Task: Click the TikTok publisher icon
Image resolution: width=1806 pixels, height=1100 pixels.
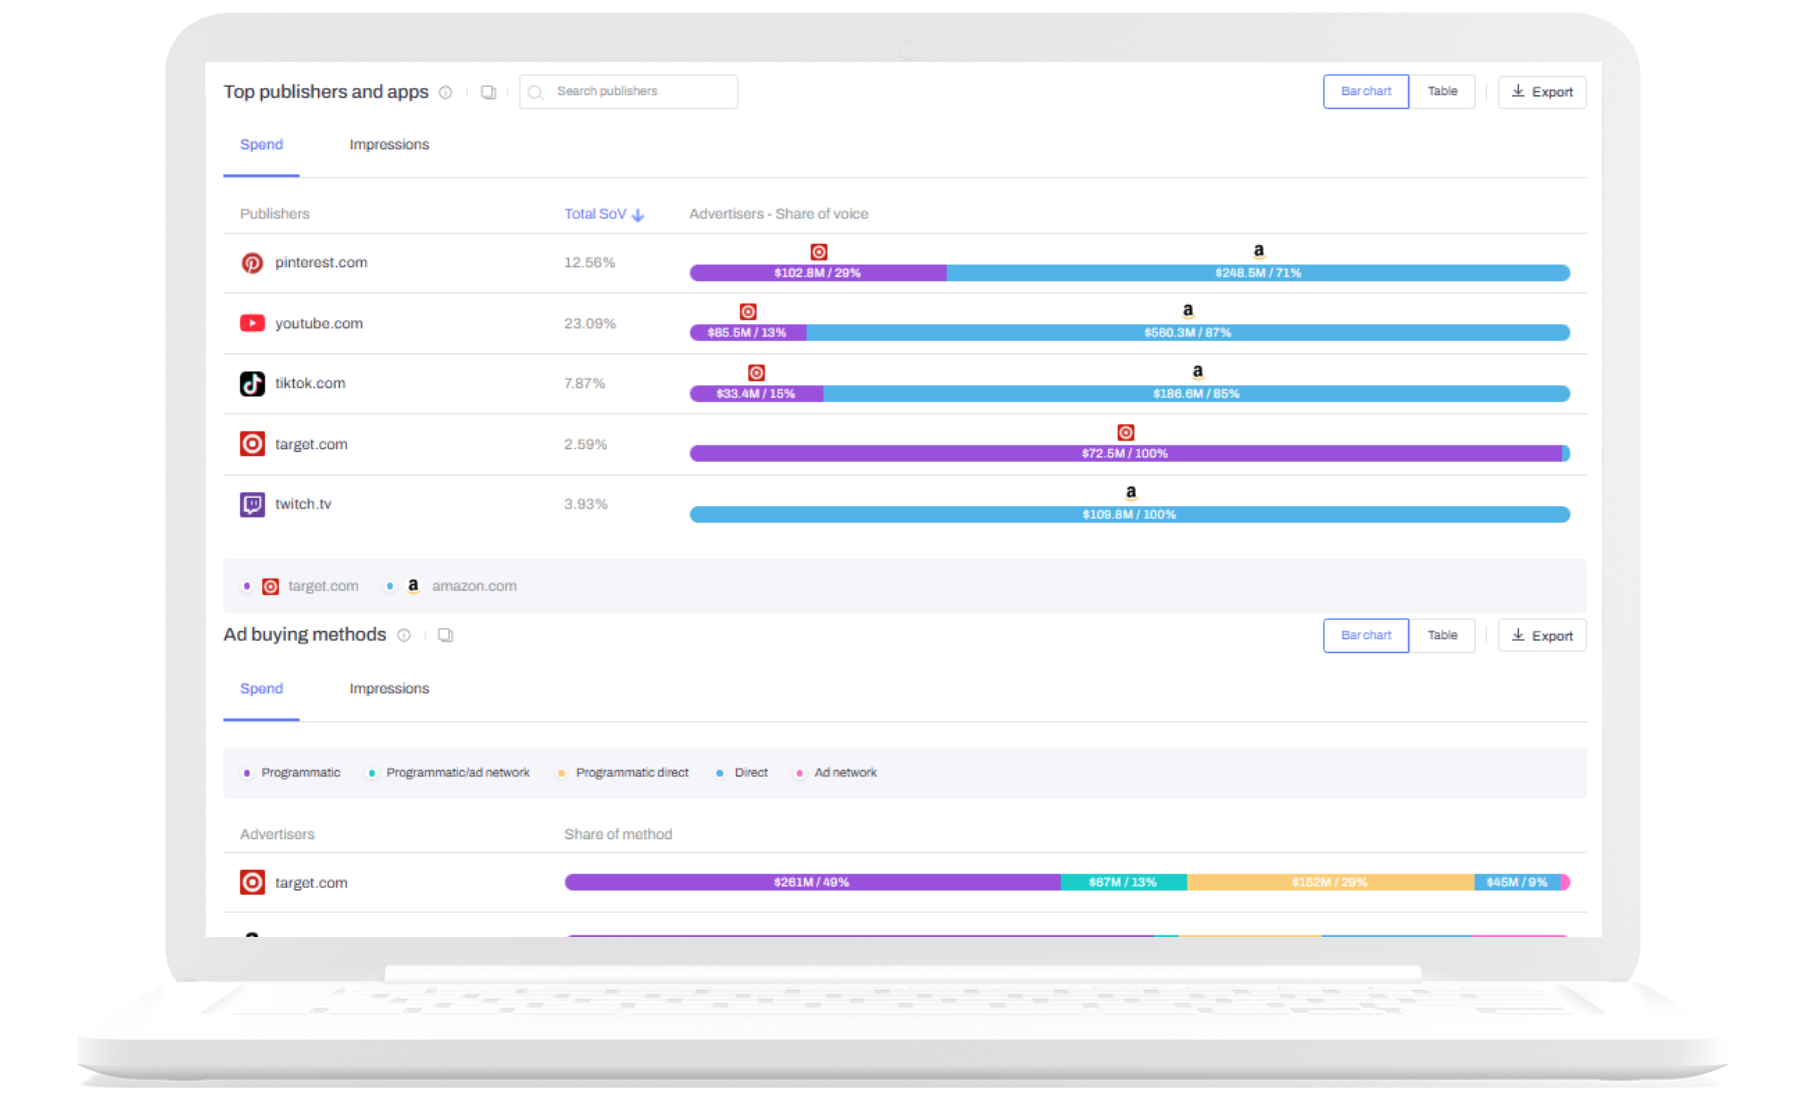Action: pos(253,383)
